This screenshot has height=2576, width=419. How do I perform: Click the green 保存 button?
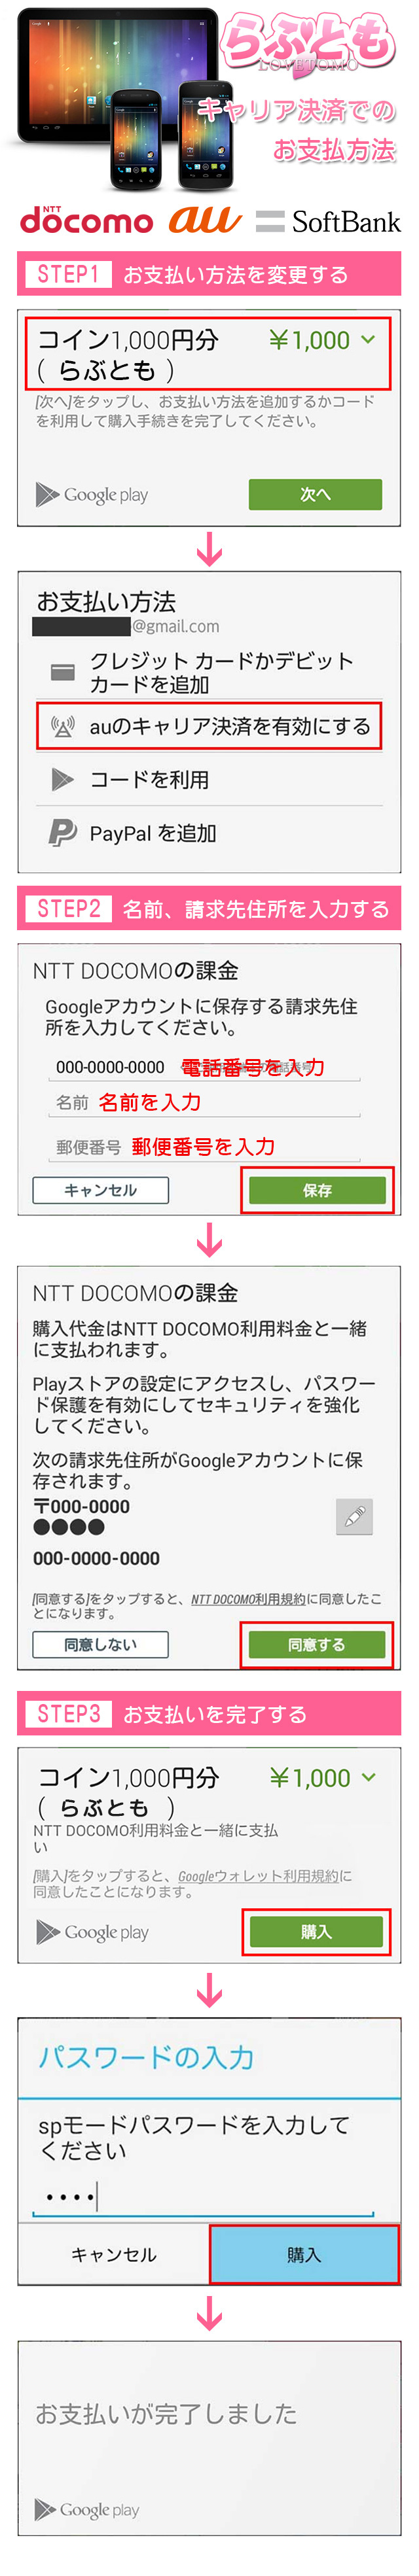coord(317,1190)
